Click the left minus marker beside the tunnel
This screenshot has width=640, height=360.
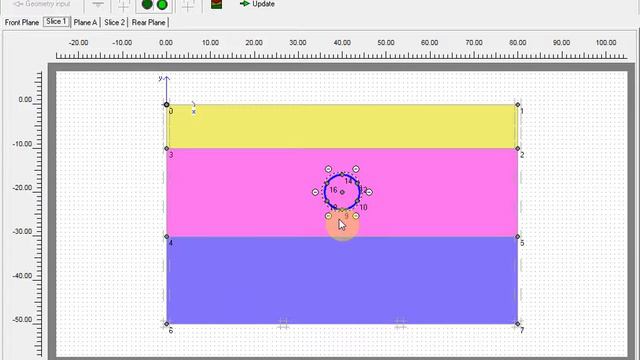coord(315,192)
